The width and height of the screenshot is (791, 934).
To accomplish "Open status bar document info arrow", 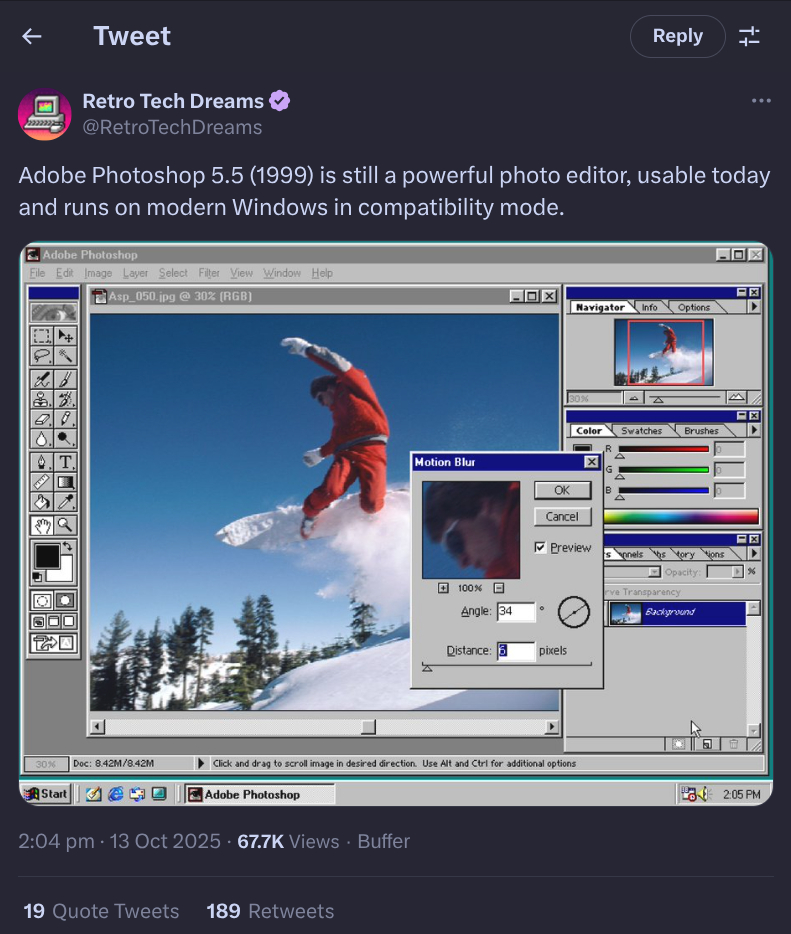I will tap(201, 764).
